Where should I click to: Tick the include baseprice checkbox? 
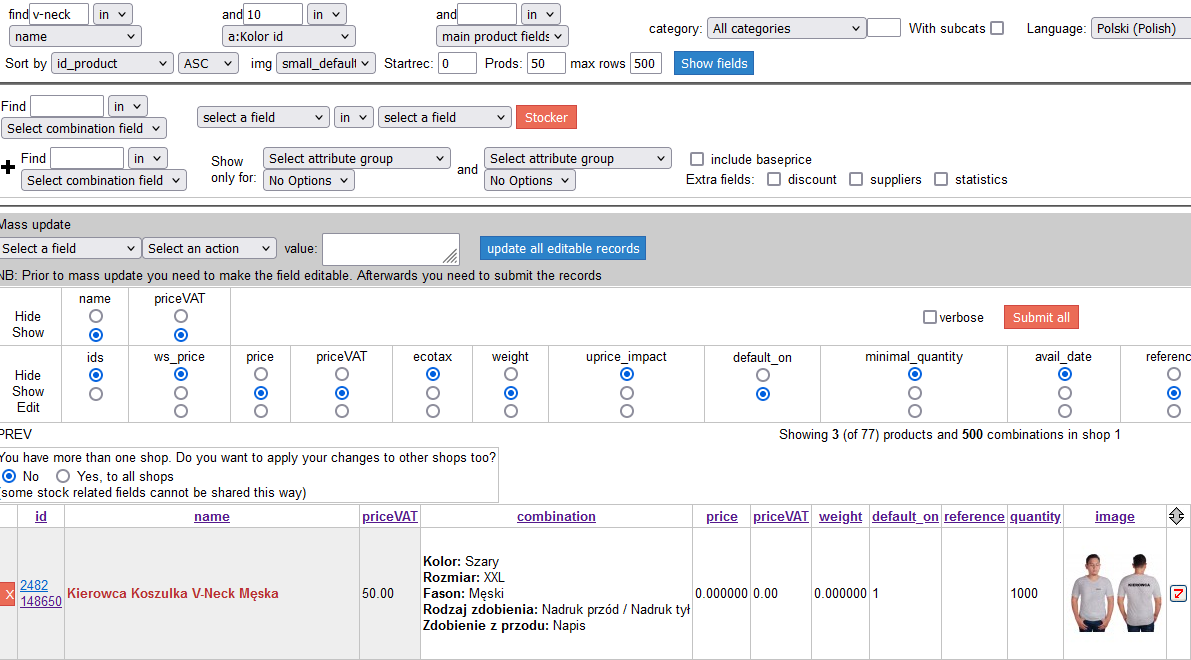tap(697, 159)
